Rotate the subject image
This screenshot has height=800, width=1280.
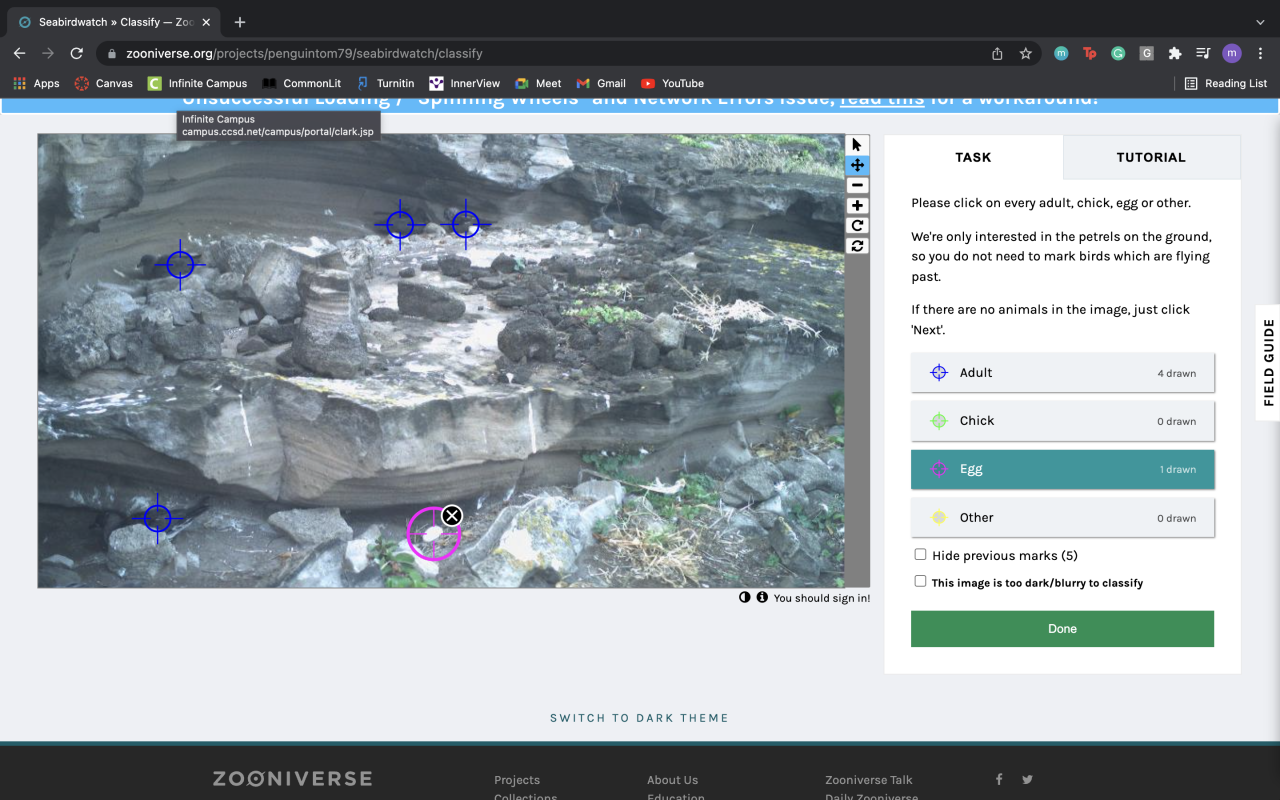pyautogui.click(x=857, y=225)
